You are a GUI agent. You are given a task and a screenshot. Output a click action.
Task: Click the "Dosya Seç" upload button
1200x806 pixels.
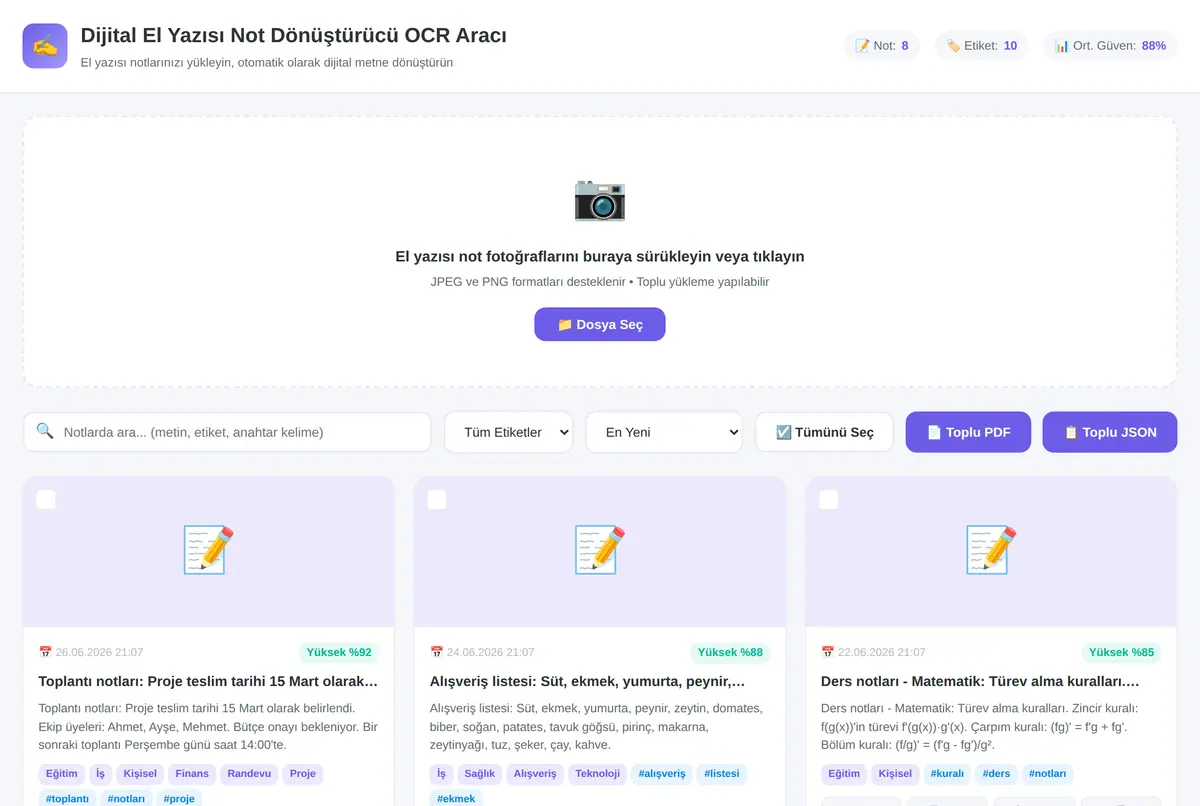click(x=600, y=324)
